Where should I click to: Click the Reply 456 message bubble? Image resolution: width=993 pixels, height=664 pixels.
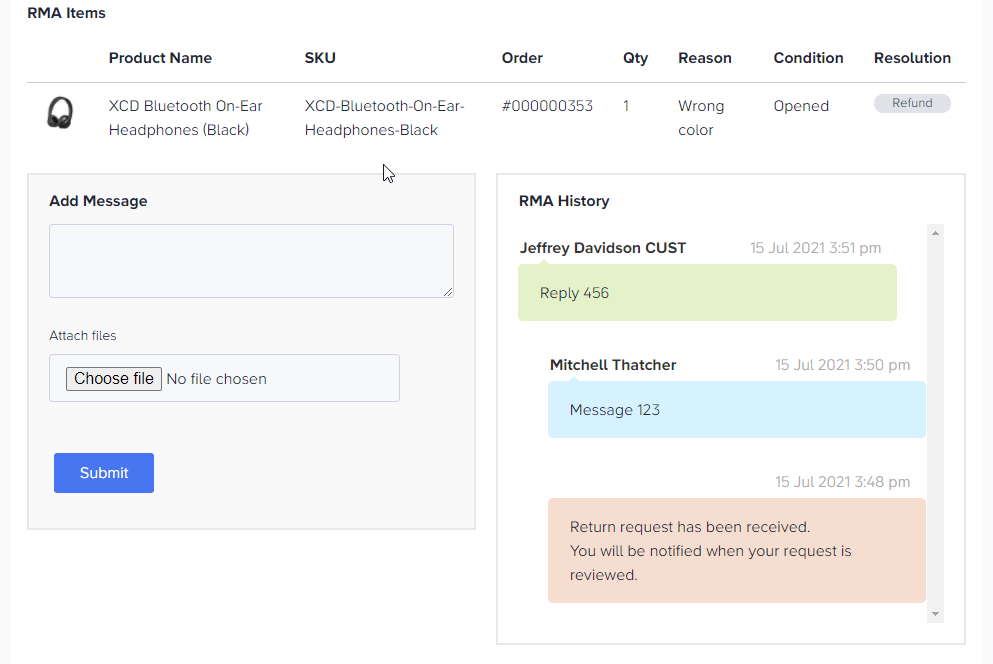(x=707, y=293)
